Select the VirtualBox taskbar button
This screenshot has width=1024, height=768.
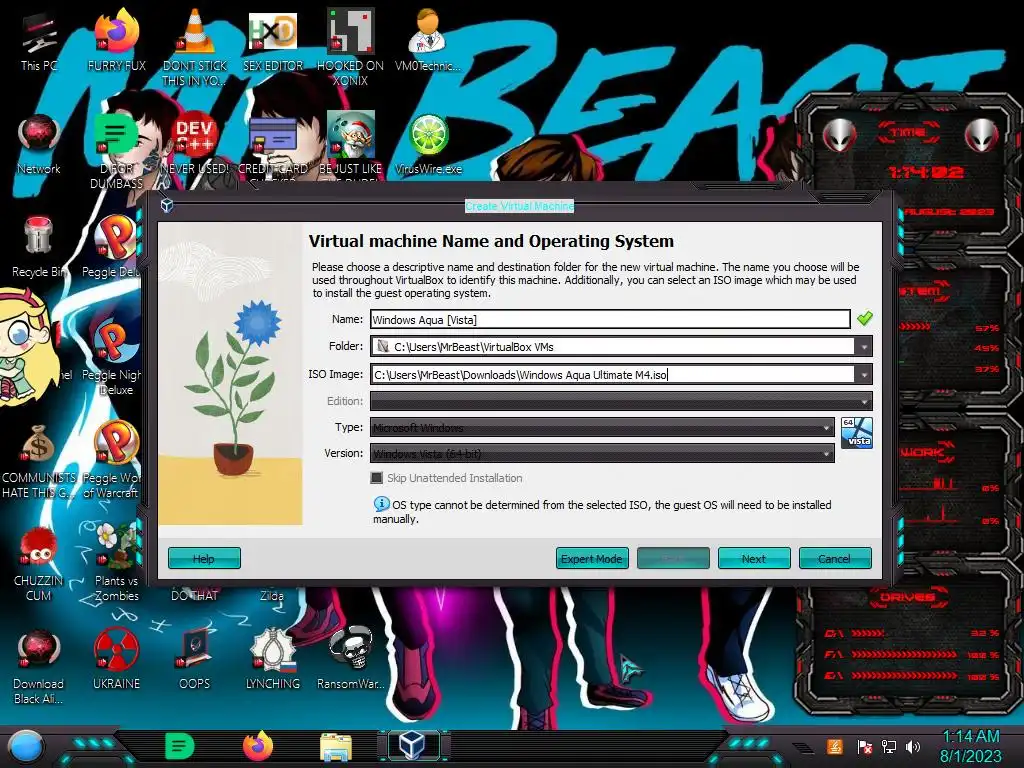pos(412,745)
